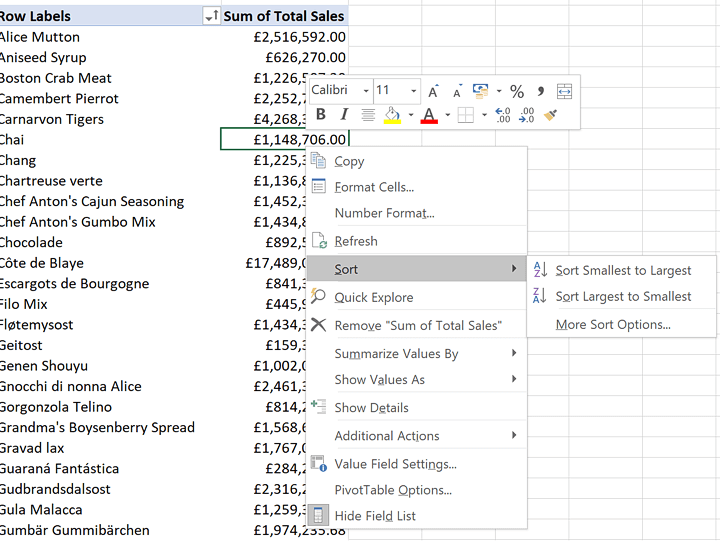Viewport: 720px width, 542px height.
Task: Apply Percent Style format
Action: click(517, 91)
